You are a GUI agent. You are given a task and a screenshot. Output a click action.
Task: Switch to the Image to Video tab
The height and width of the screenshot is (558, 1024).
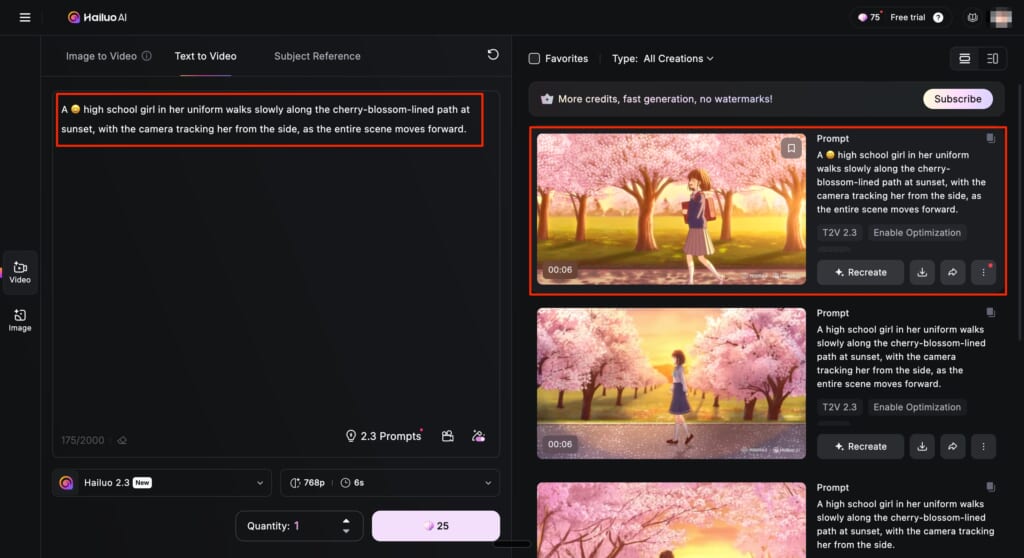click(x=101, y=56)
